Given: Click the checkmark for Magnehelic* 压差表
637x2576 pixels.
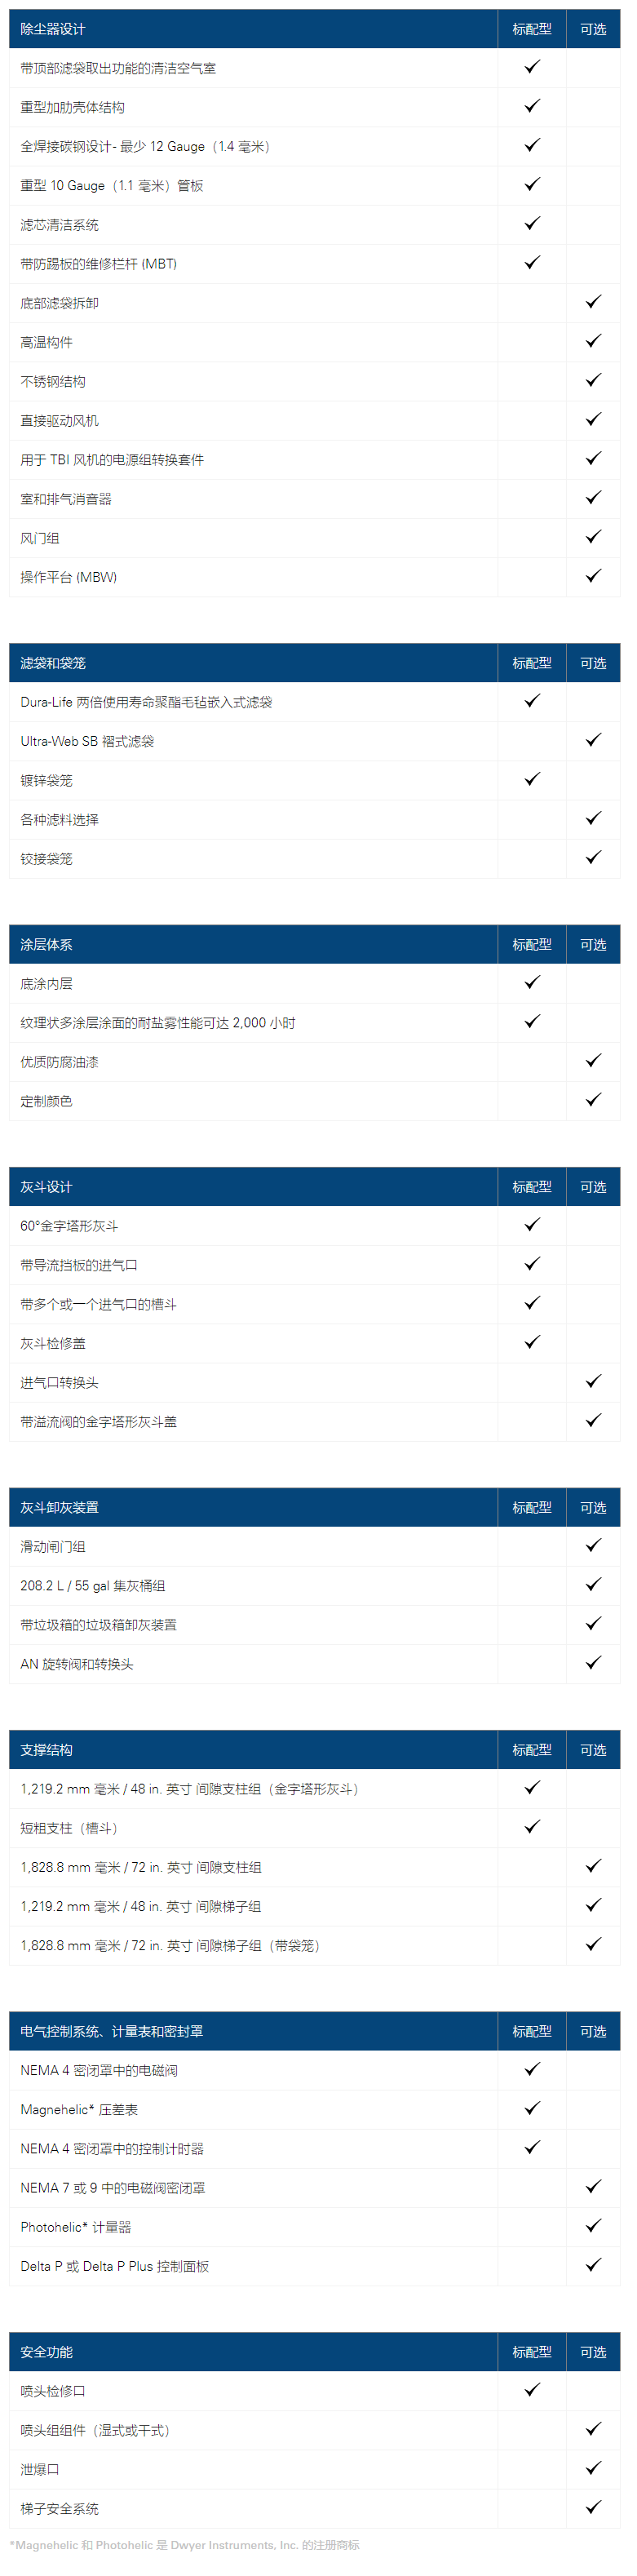Looking at the screenshot, I should 532,2108.
